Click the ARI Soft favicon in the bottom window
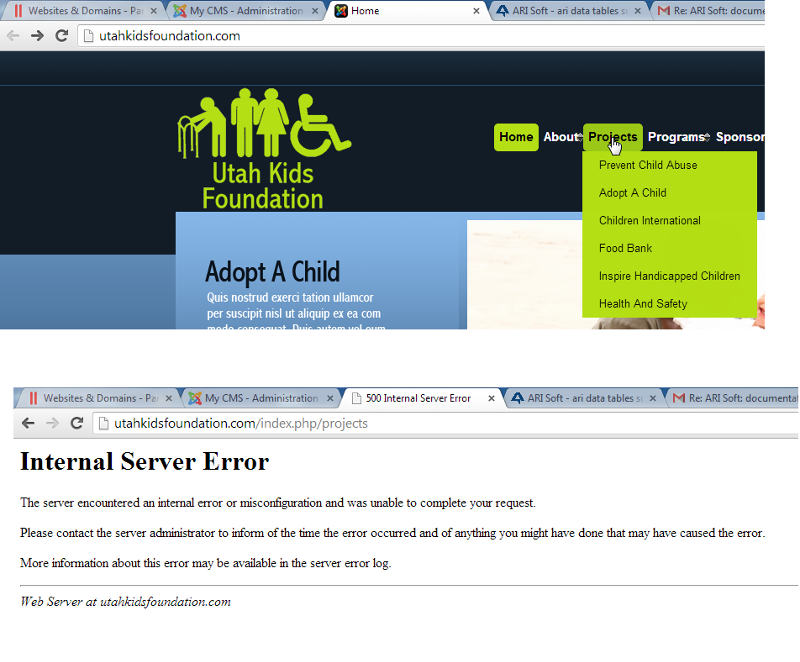Image resolution: width=800 pixels, height=662 pixels. tap(517, 398)
